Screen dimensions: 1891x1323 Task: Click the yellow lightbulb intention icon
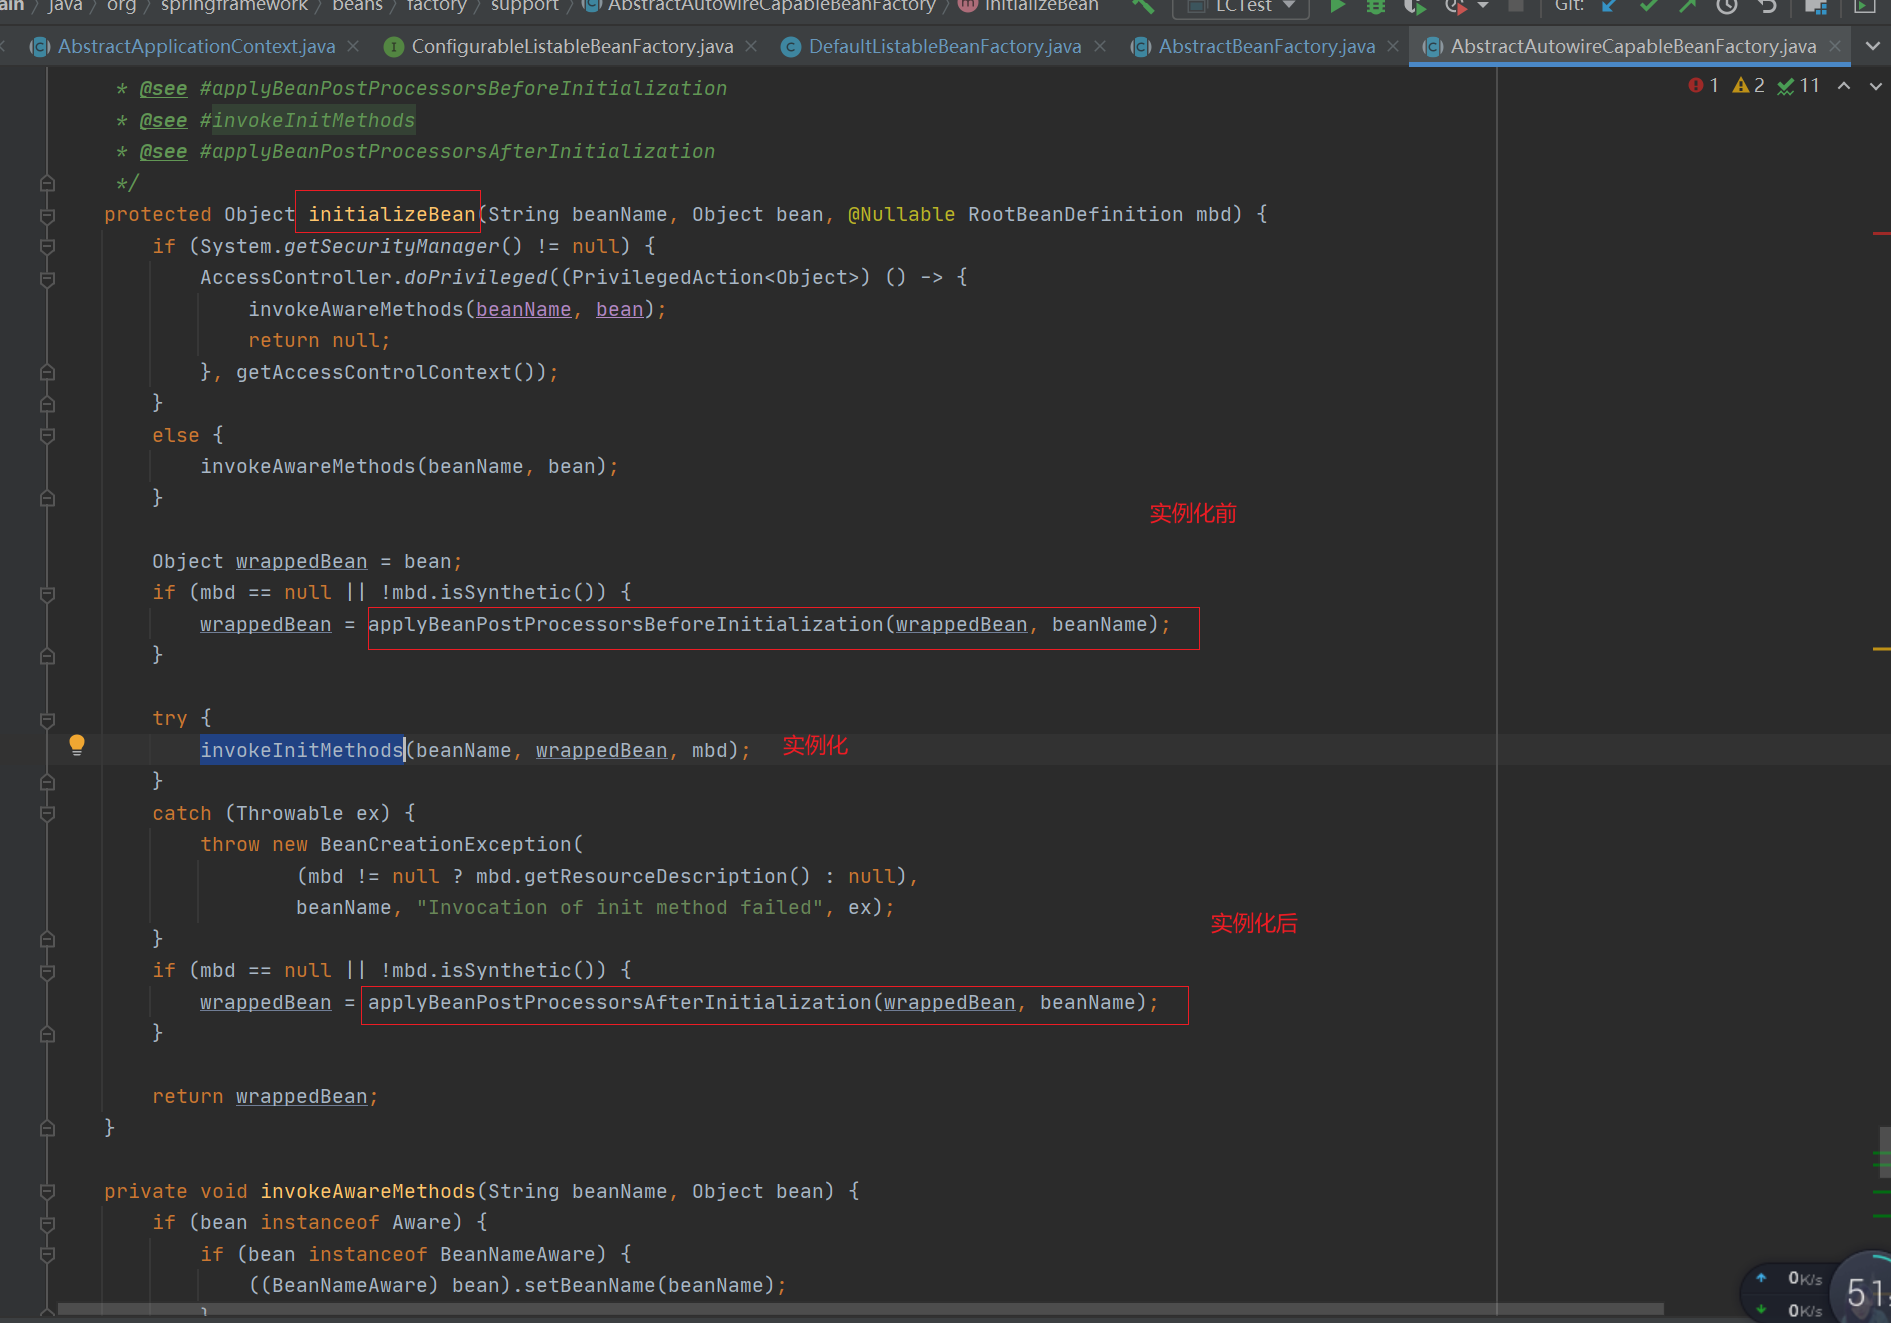point(77,745)
